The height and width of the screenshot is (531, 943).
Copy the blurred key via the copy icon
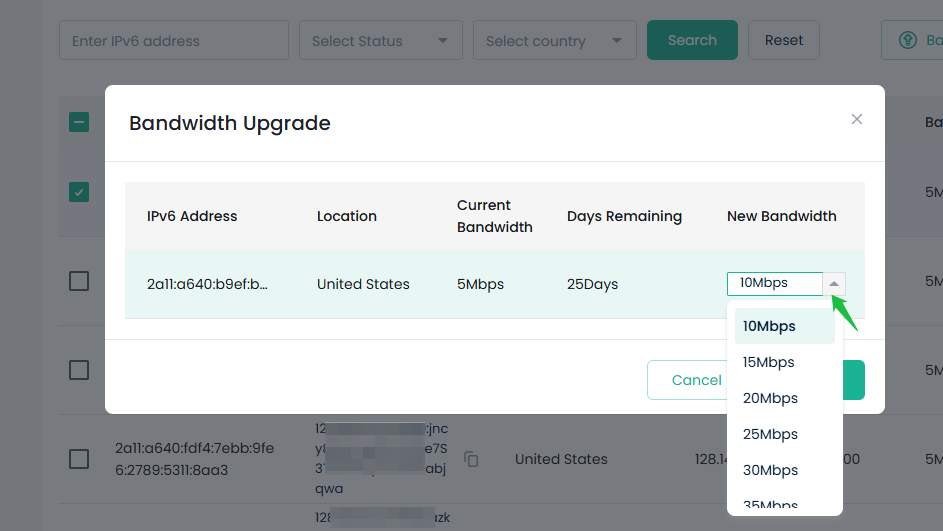click(x=472, y=459)
